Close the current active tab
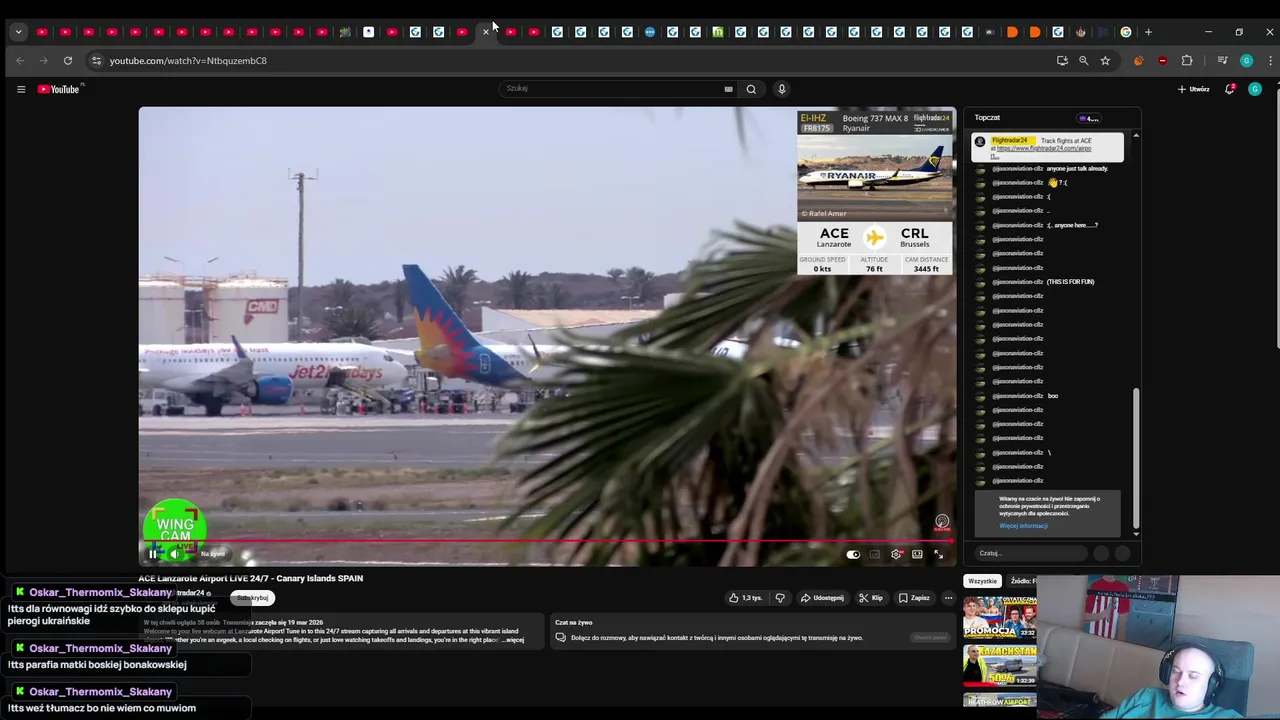Screen dimensions: 1280x720 486,32
